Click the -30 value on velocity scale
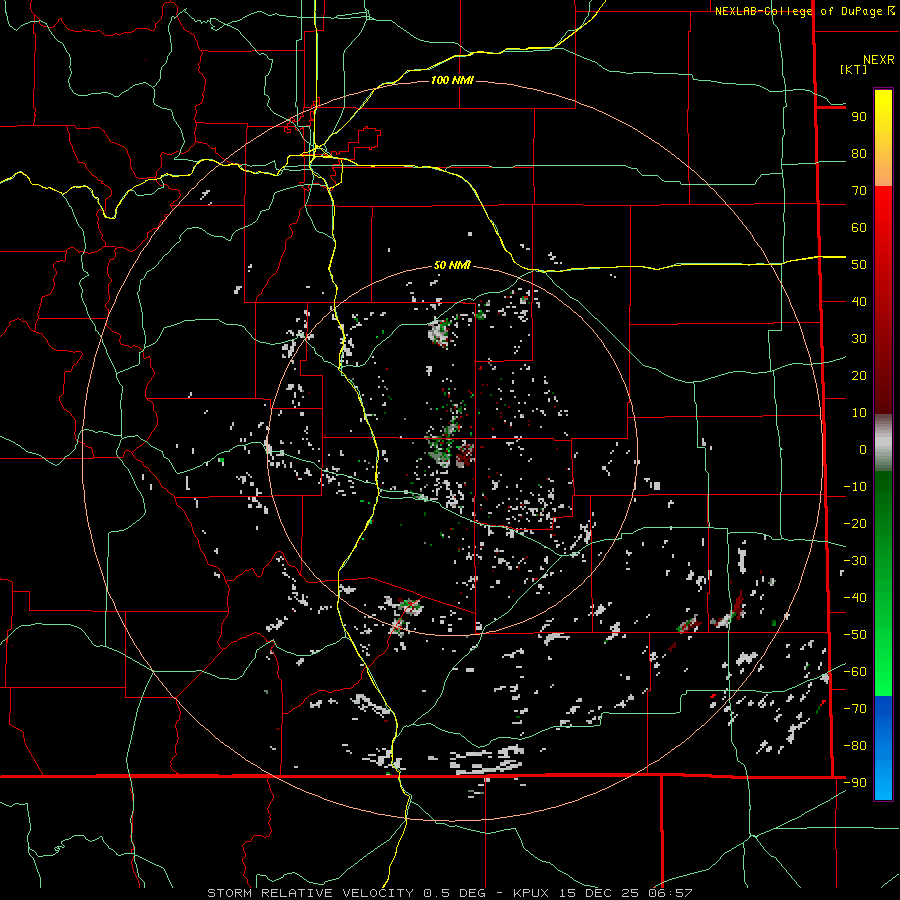 point(855,561)
